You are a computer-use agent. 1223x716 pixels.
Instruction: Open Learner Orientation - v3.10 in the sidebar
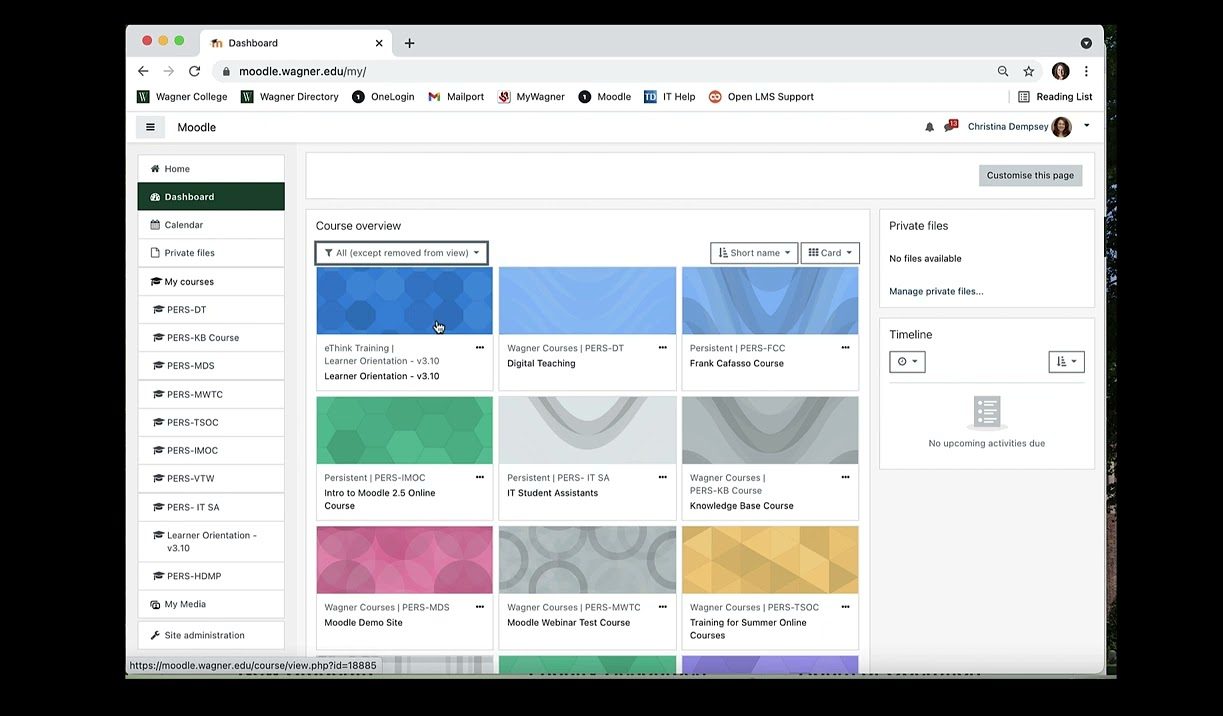(211, 541)
